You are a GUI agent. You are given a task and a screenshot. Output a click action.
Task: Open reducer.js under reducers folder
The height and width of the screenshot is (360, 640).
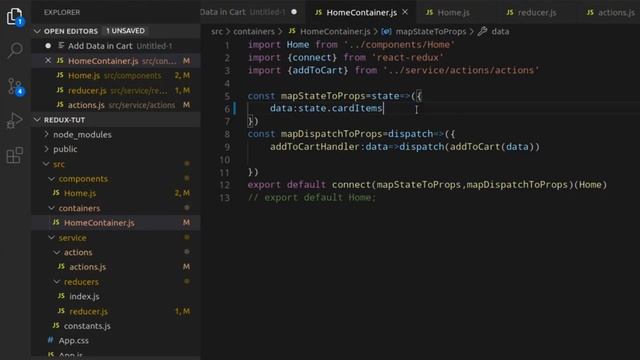(x=116, y=311)
